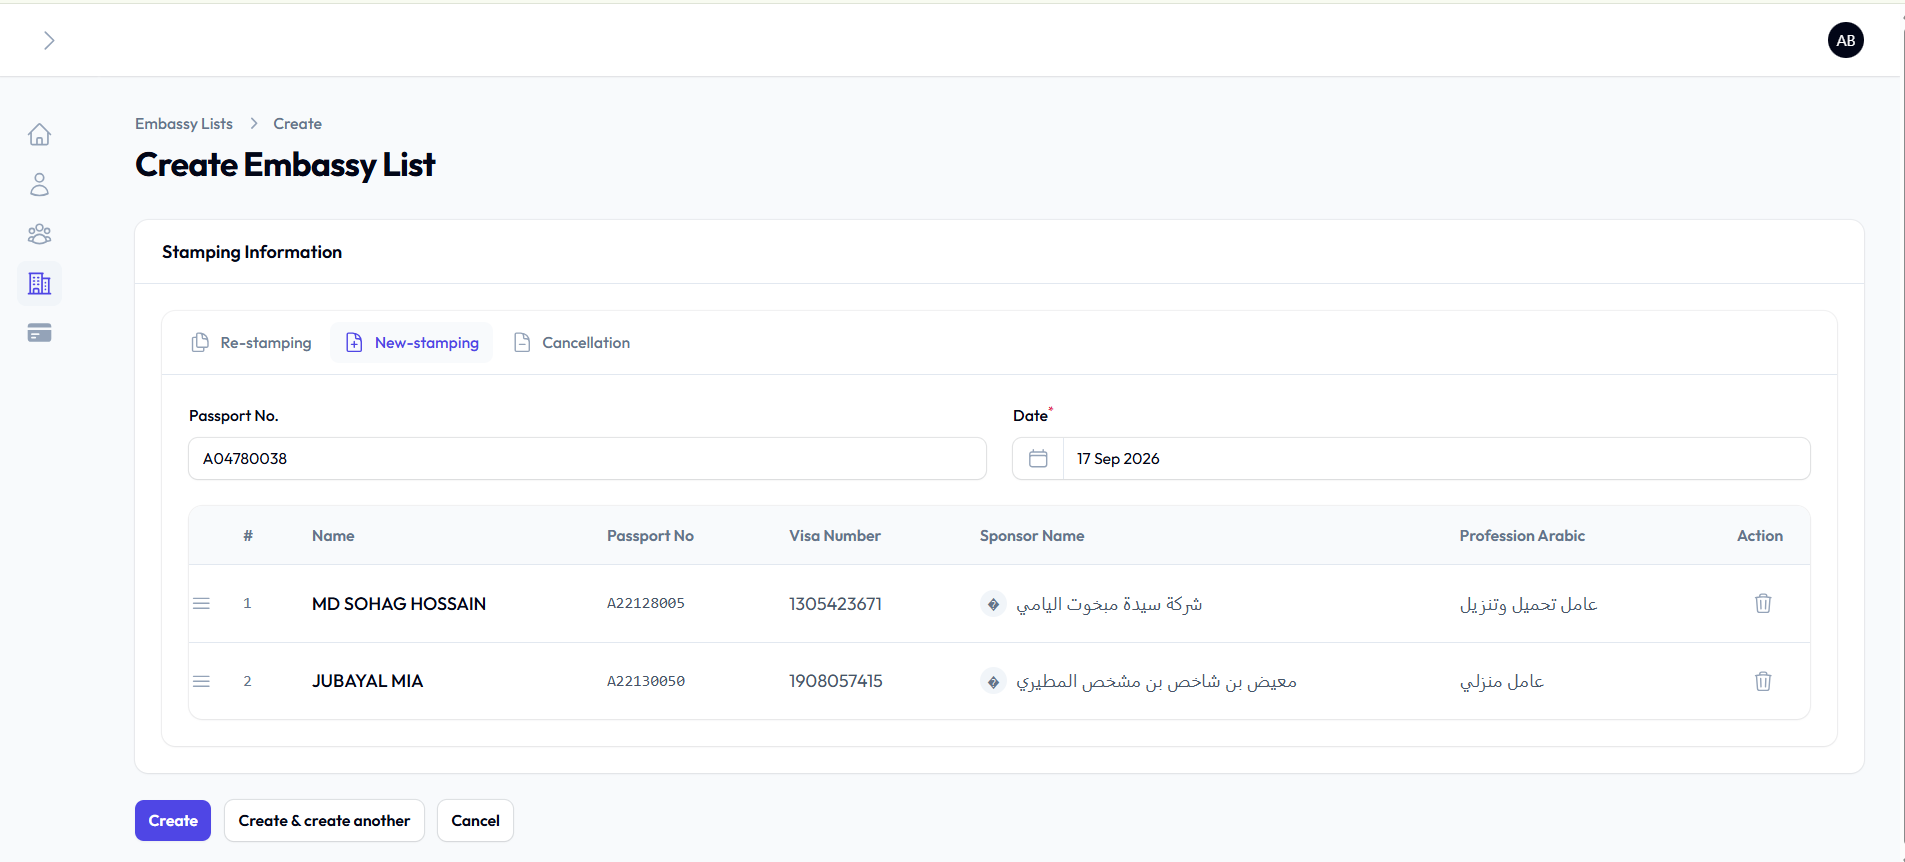This screenshot has height=862, width=1905.
Task: Click Create & create another button
Action: [x=324, y=821]
